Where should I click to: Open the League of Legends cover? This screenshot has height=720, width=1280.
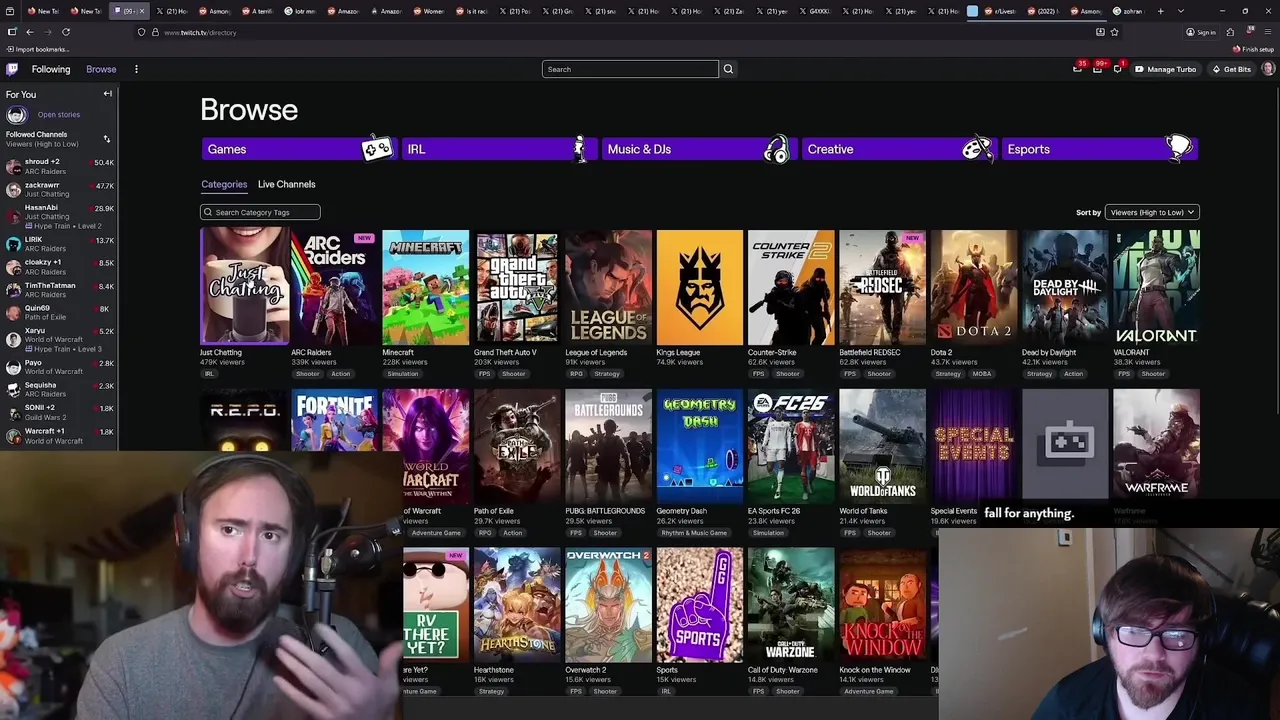coord(608,288)
